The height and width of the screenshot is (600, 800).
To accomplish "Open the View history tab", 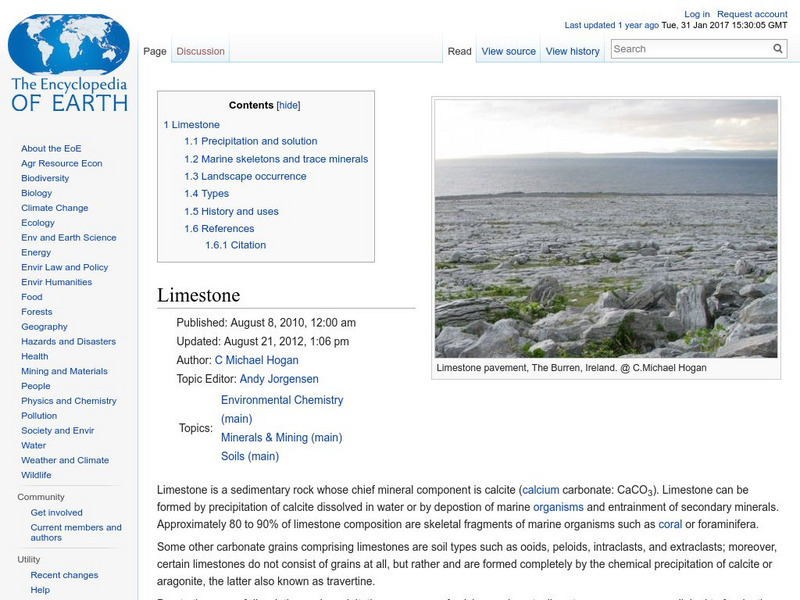I will (x=572, y=52).
